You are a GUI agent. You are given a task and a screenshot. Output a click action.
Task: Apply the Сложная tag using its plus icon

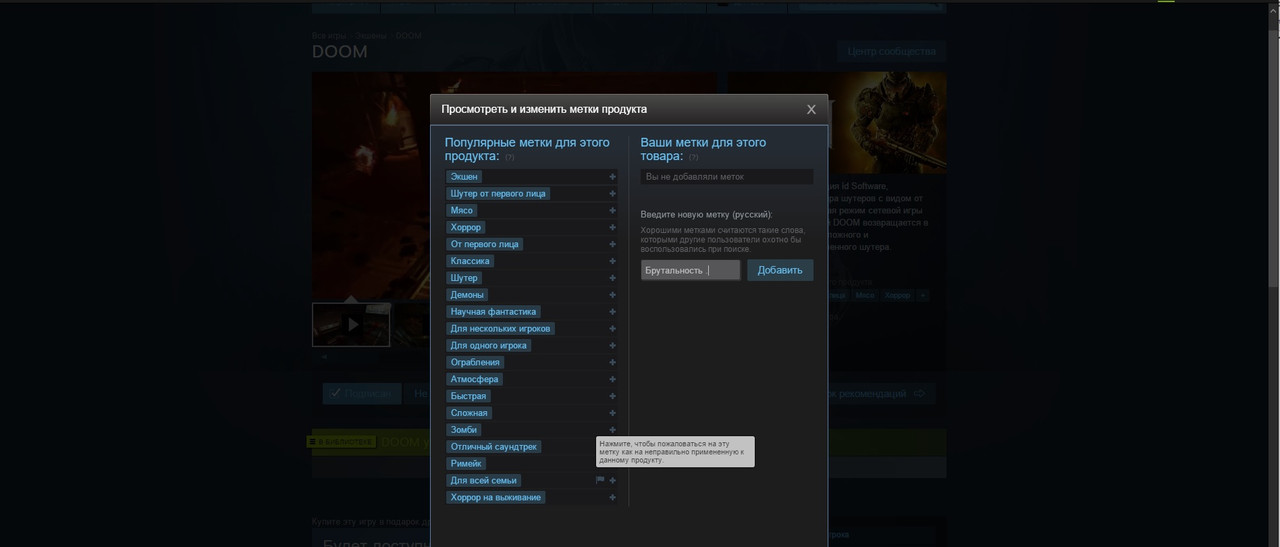coord(613,413)
